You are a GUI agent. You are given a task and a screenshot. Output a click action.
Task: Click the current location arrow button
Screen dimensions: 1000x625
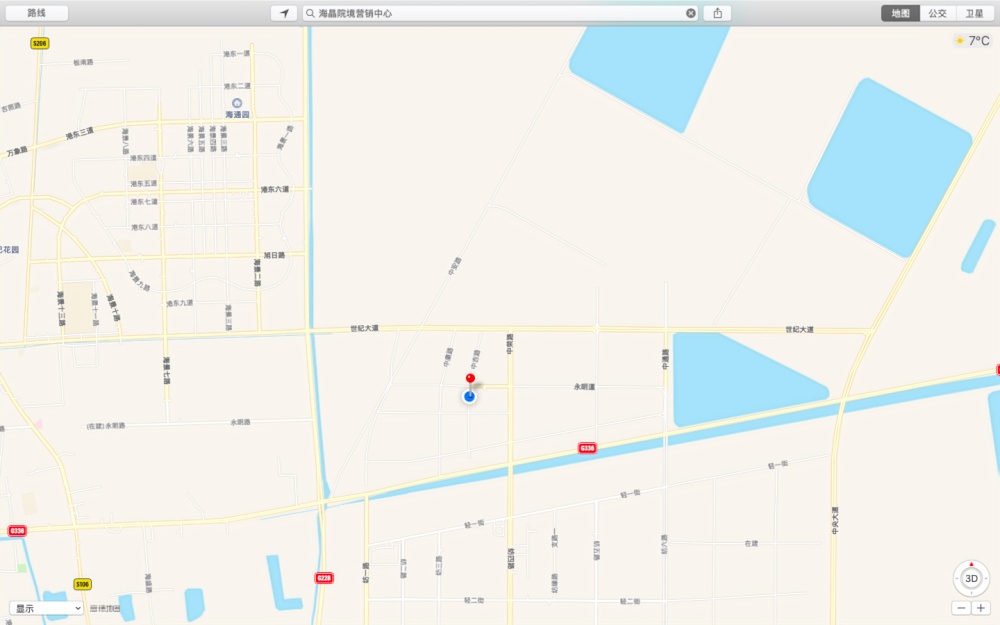[285, 13]
